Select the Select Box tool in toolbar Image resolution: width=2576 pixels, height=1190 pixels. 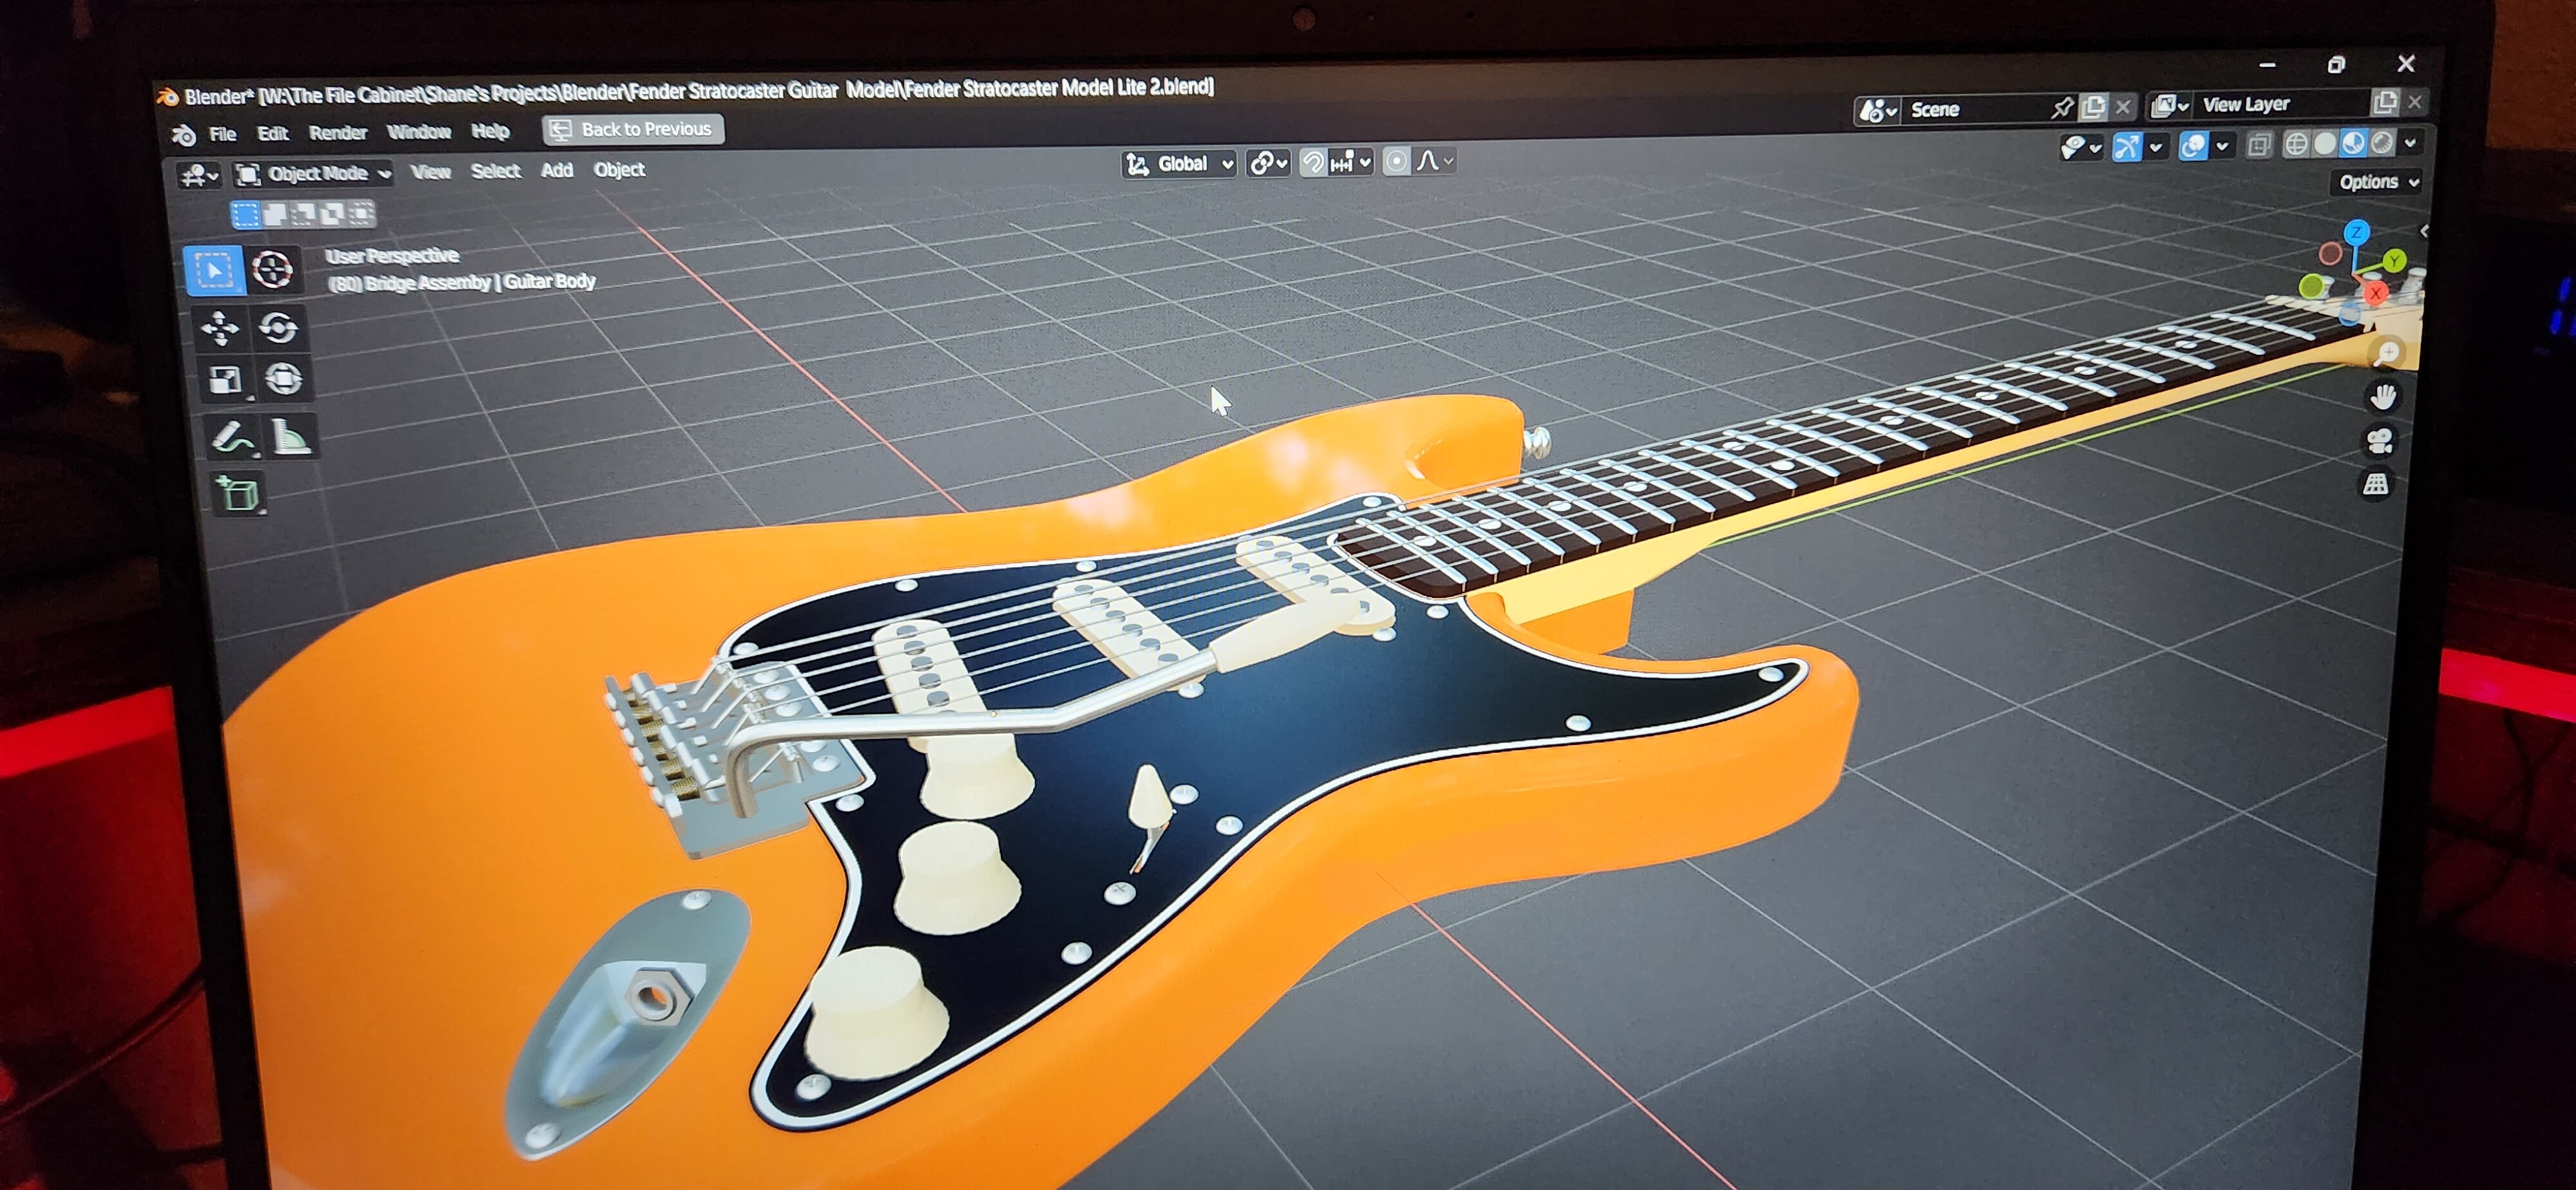point(214,270)
